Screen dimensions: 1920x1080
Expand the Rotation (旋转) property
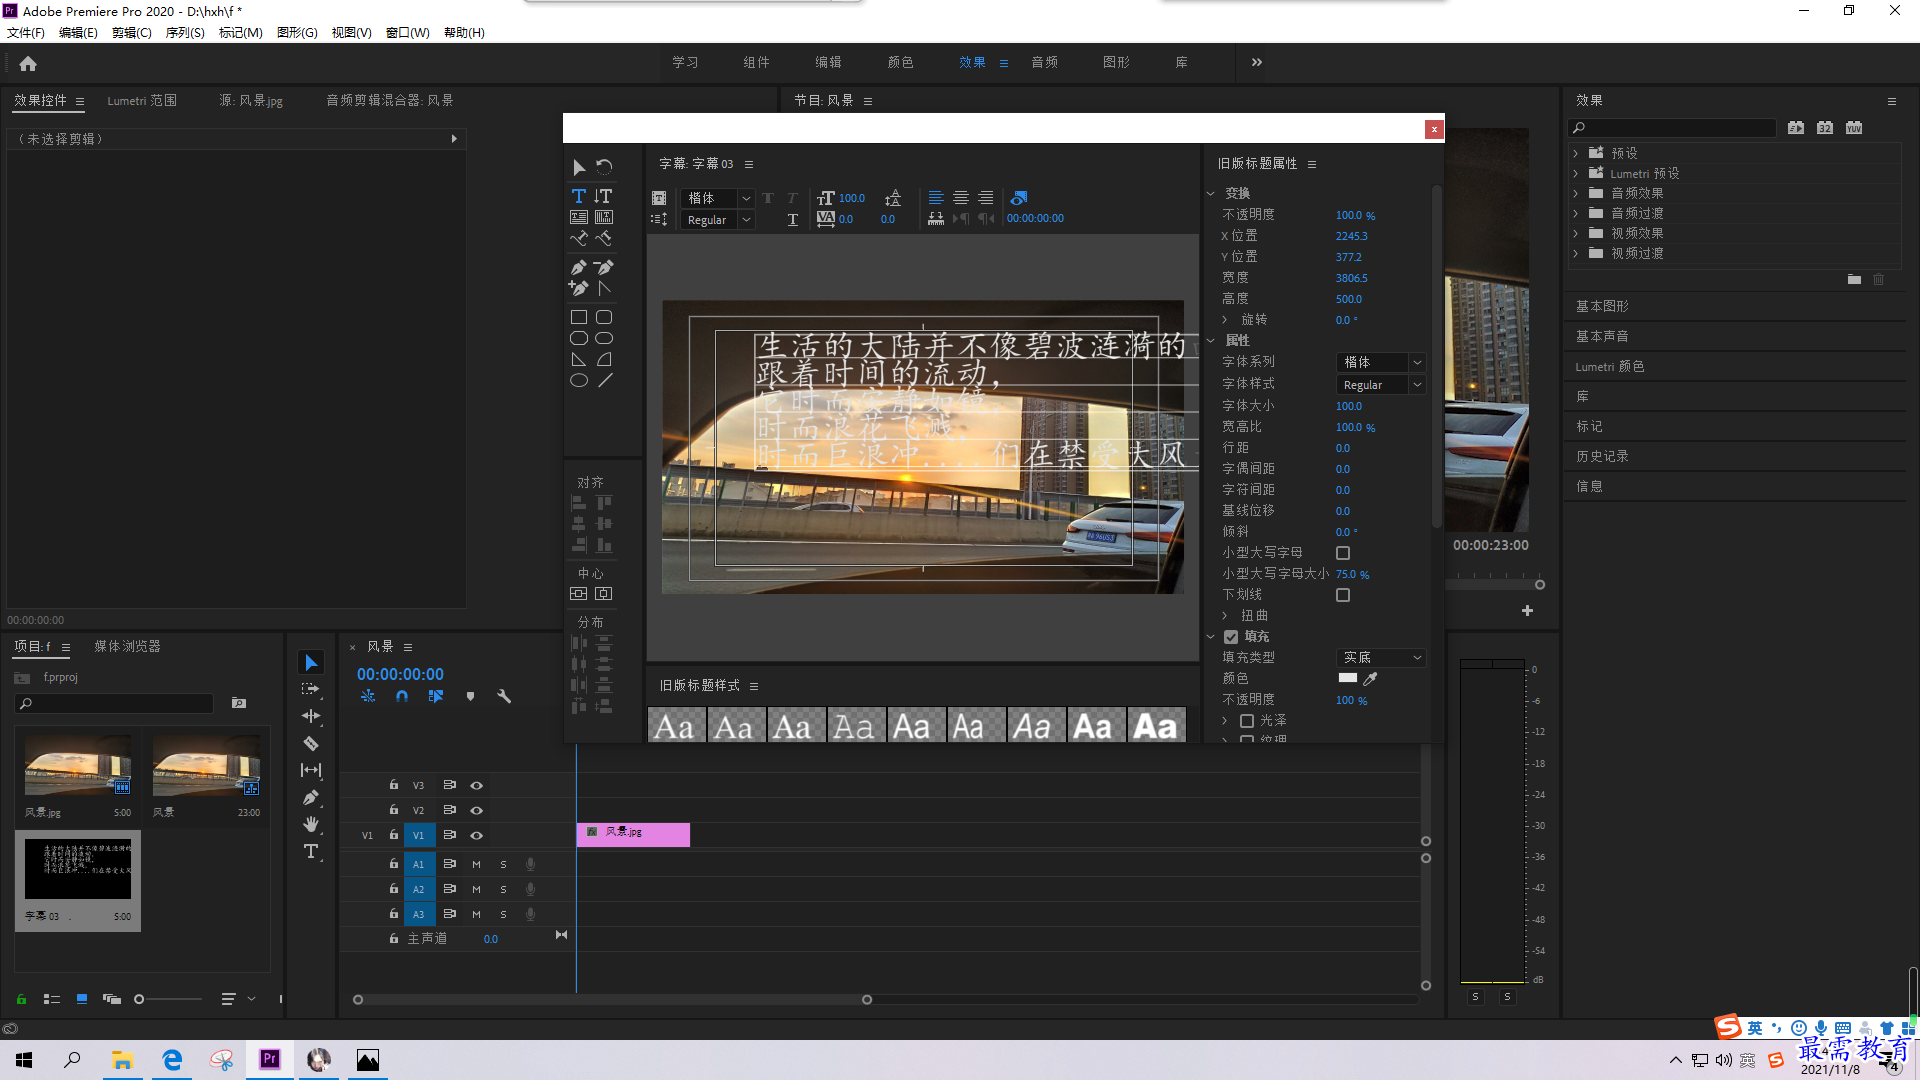coord(1225,320)
